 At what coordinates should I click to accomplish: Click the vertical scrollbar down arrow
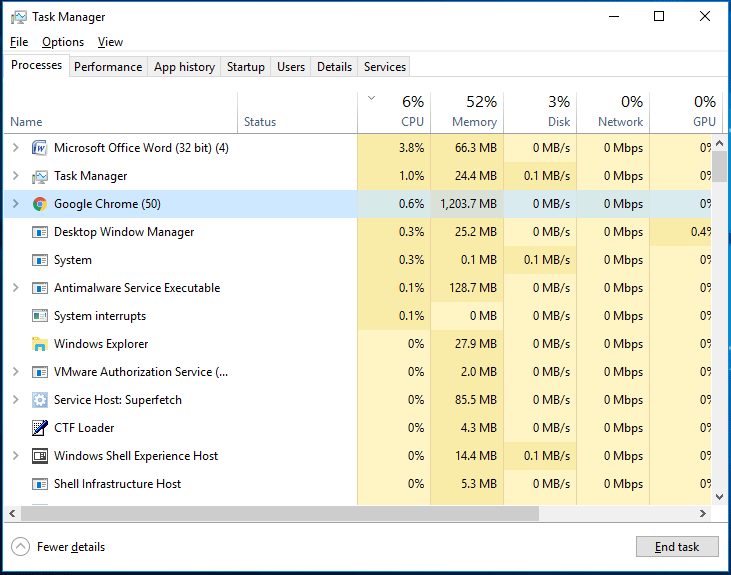coord(719,497)
